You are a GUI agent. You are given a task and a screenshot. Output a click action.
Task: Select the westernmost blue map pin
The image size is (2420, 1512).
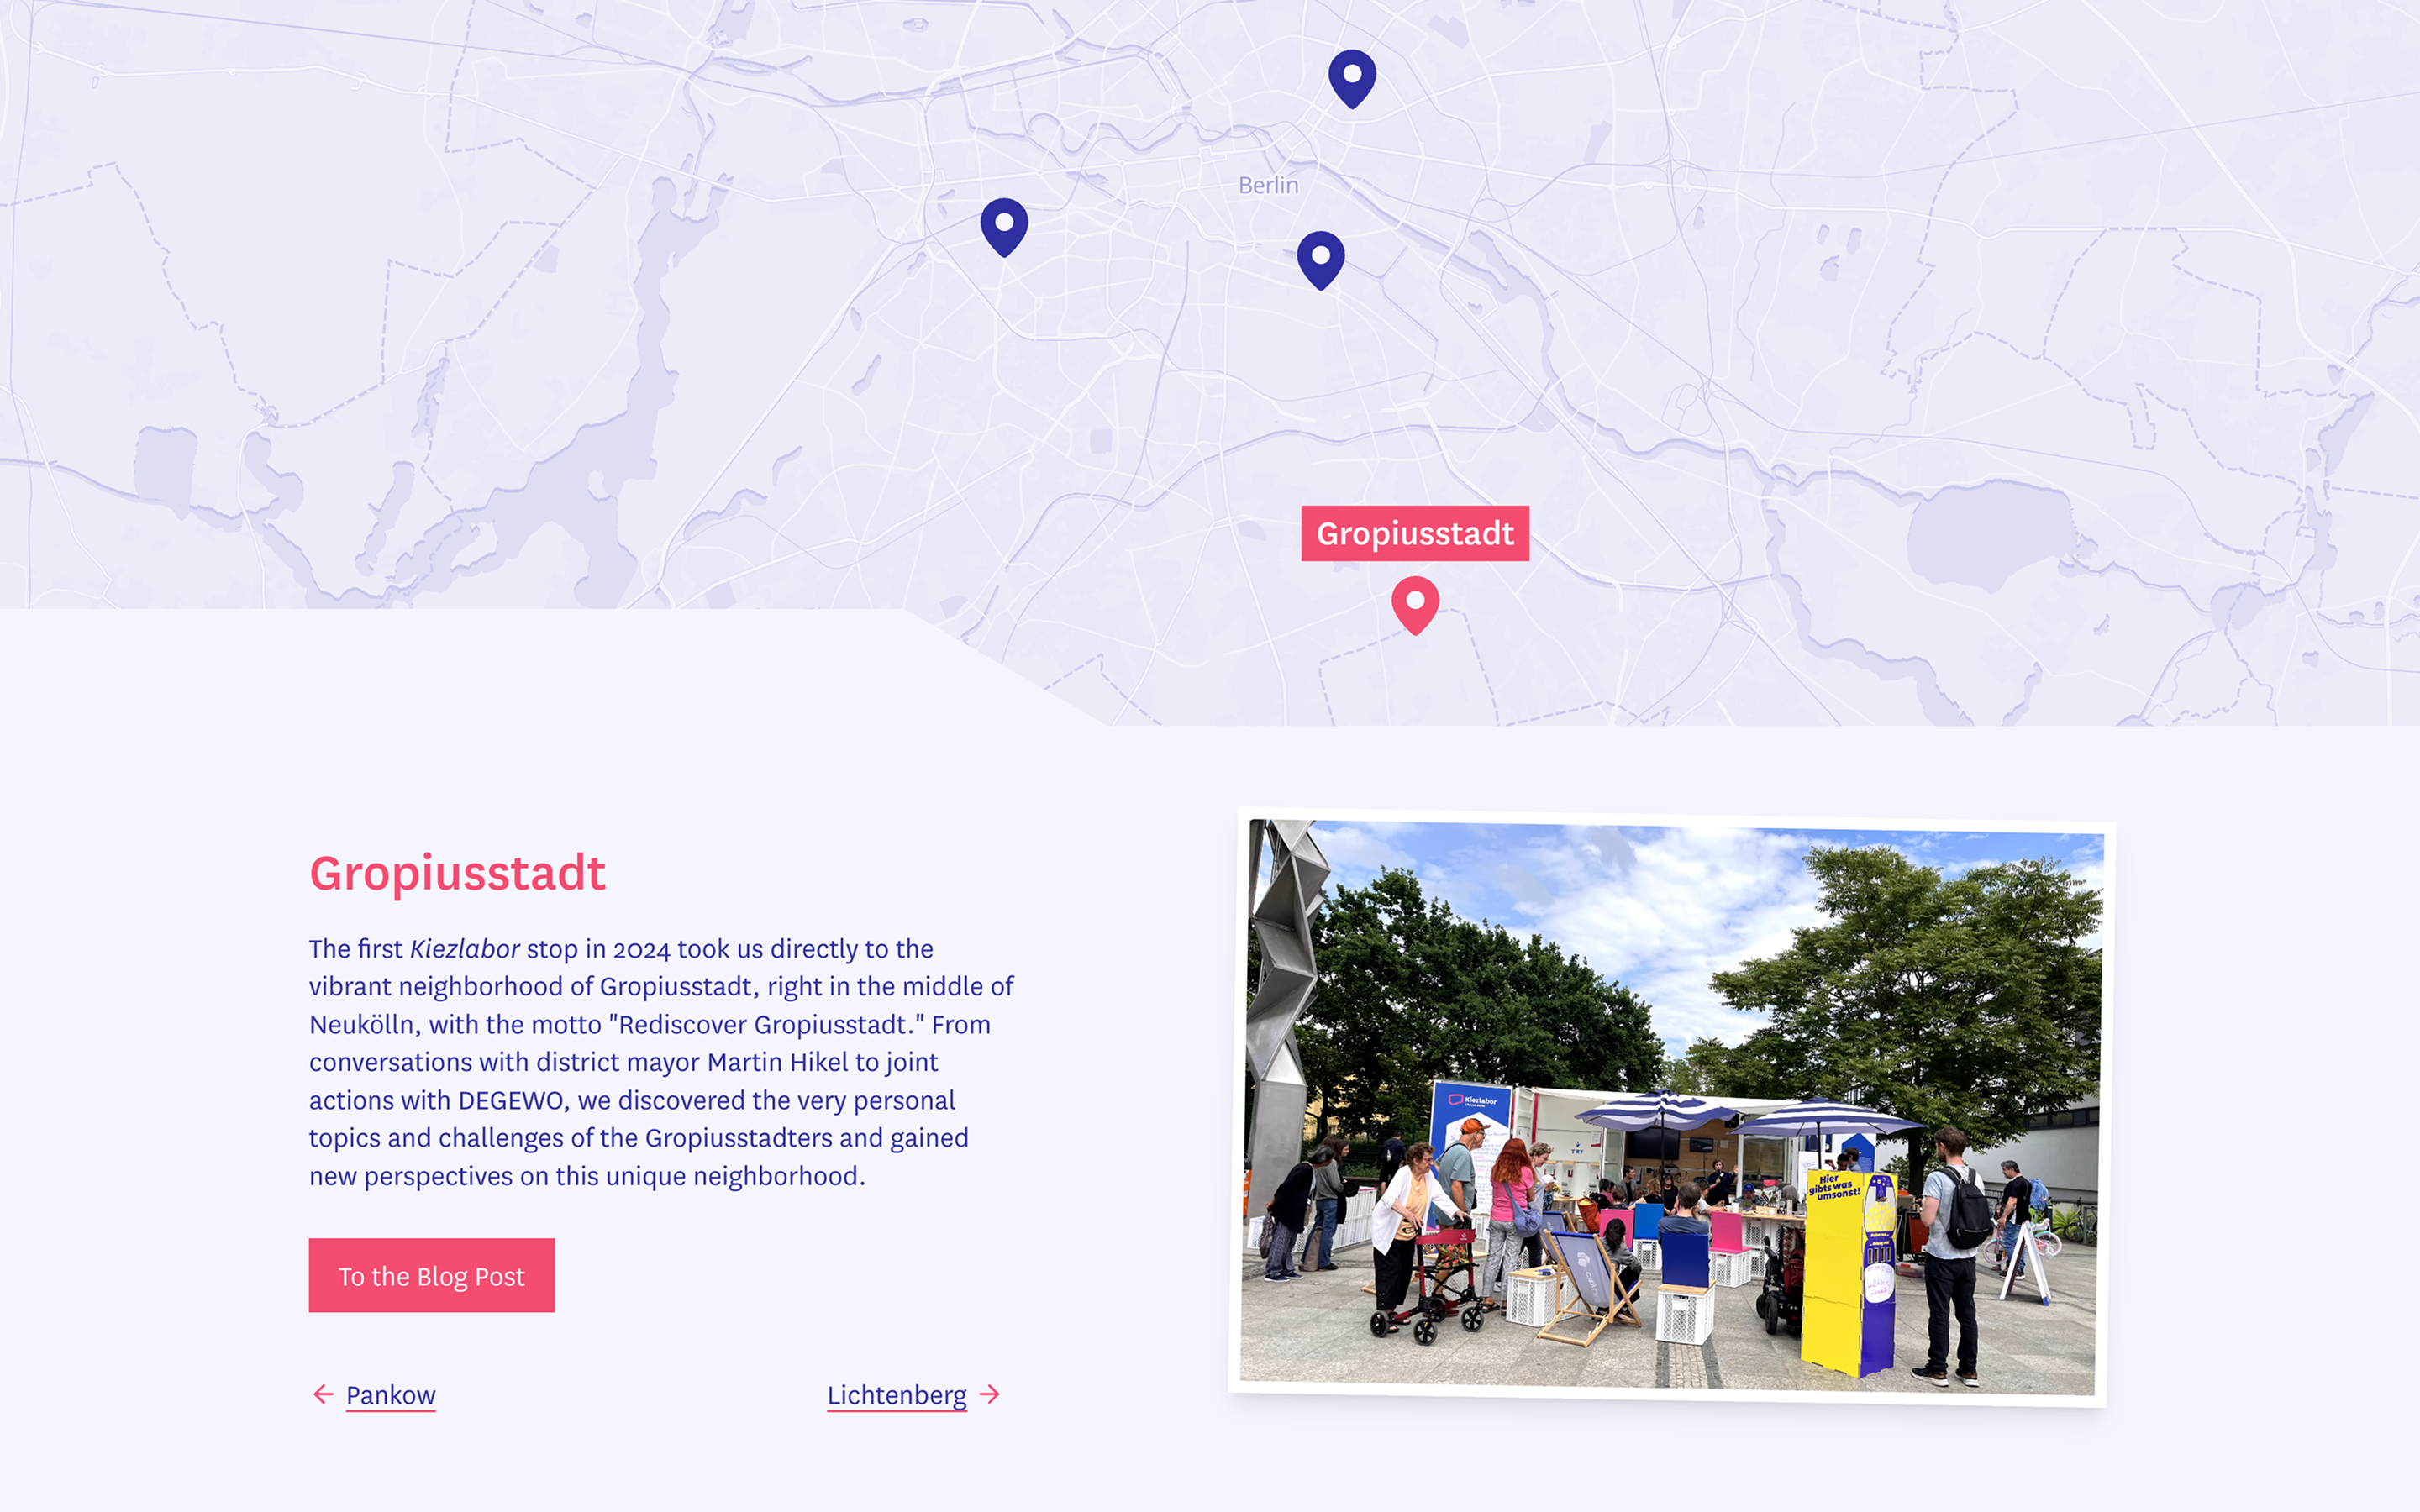click(1004, 226)
